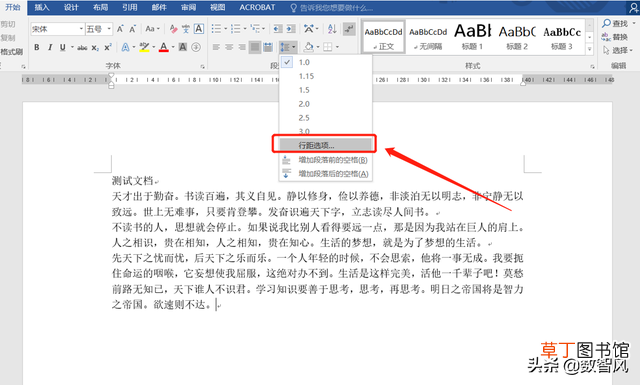
Task: Open the font size combo box
Action: point(99,29)
